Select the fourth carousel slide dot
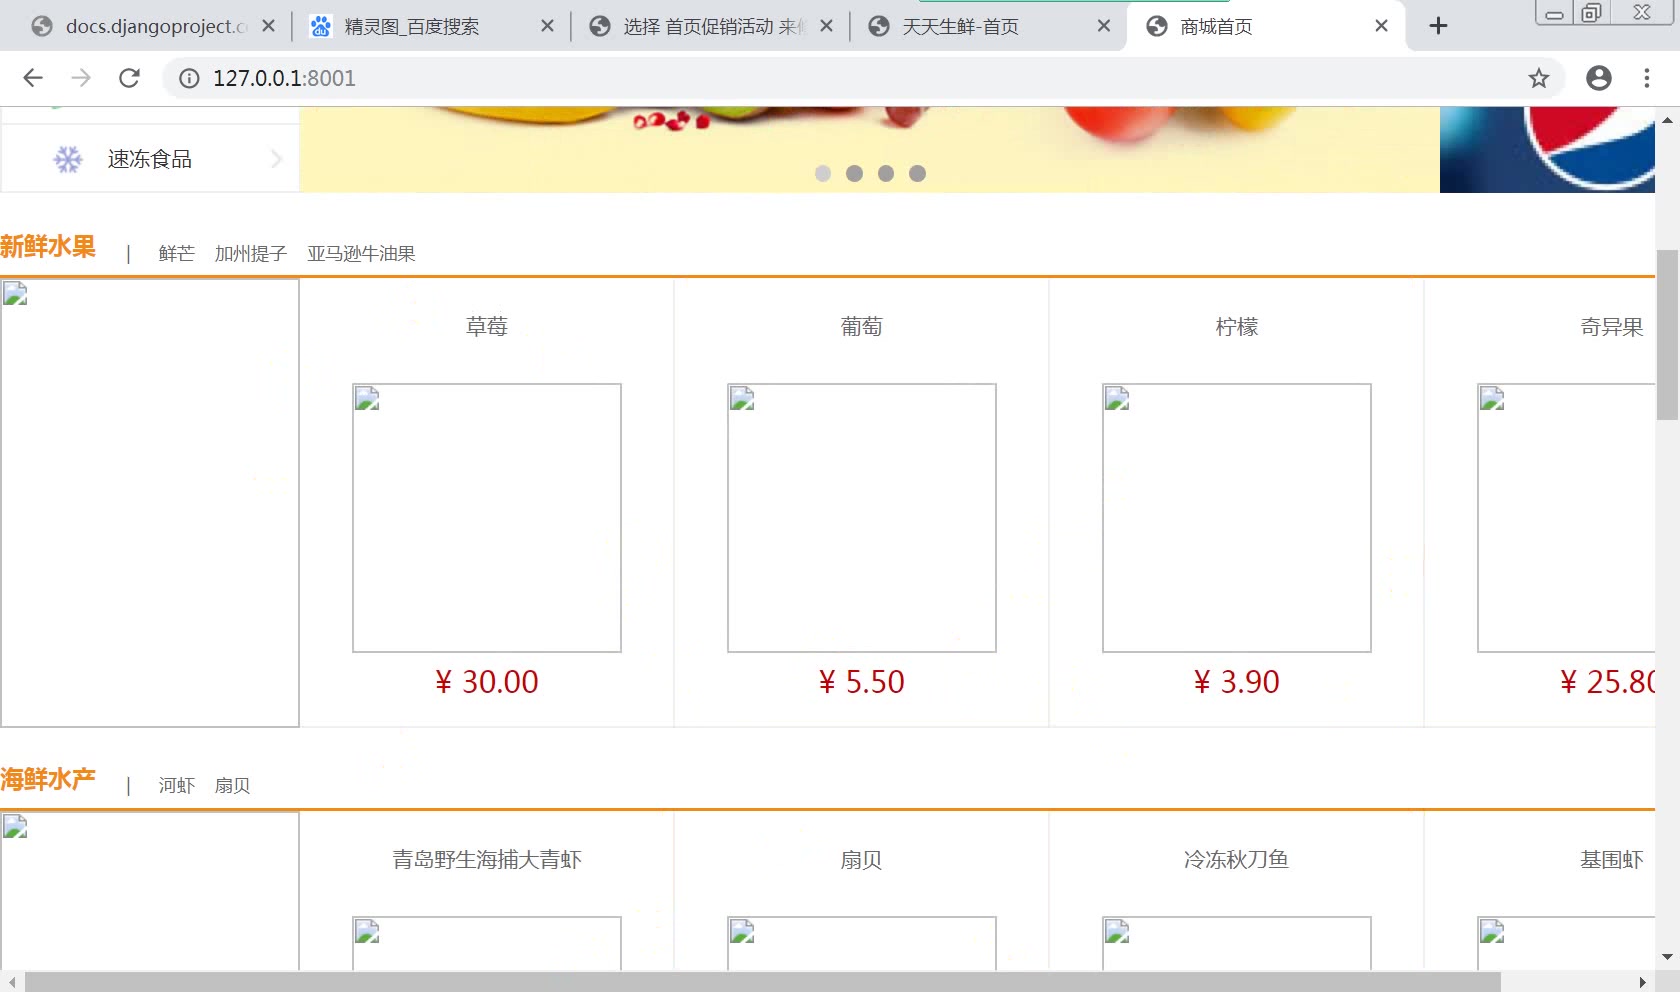 point(917,173)
